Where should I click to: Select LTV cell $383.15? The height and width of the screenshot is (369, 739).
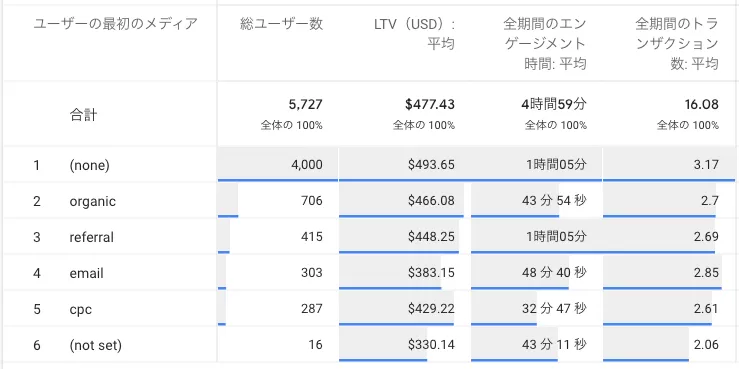431,272
